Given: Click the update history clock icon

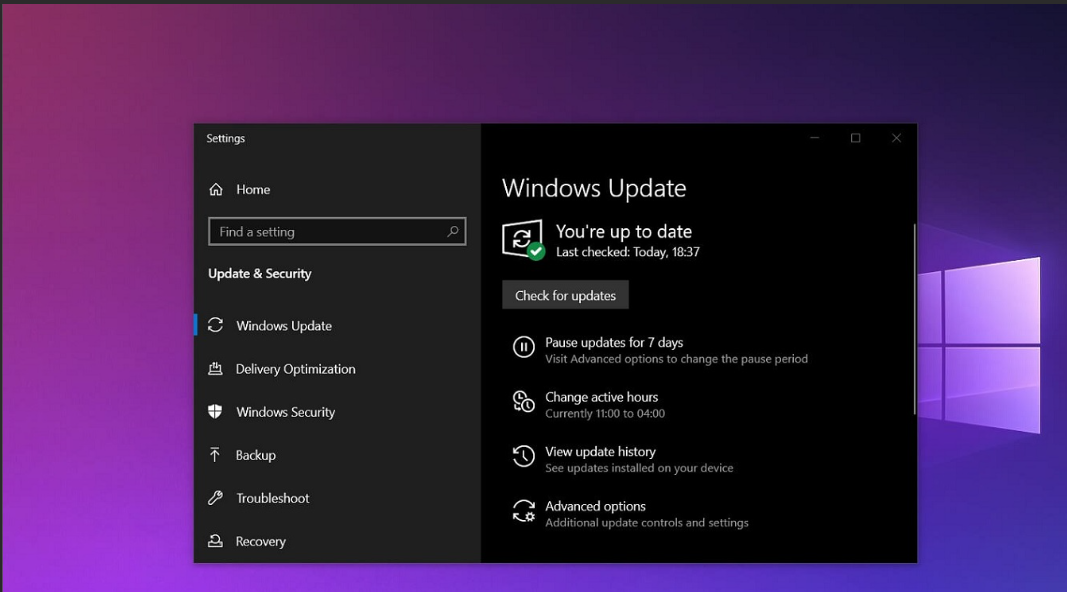Looking at the screenshot, I should (x=523, y=457).
